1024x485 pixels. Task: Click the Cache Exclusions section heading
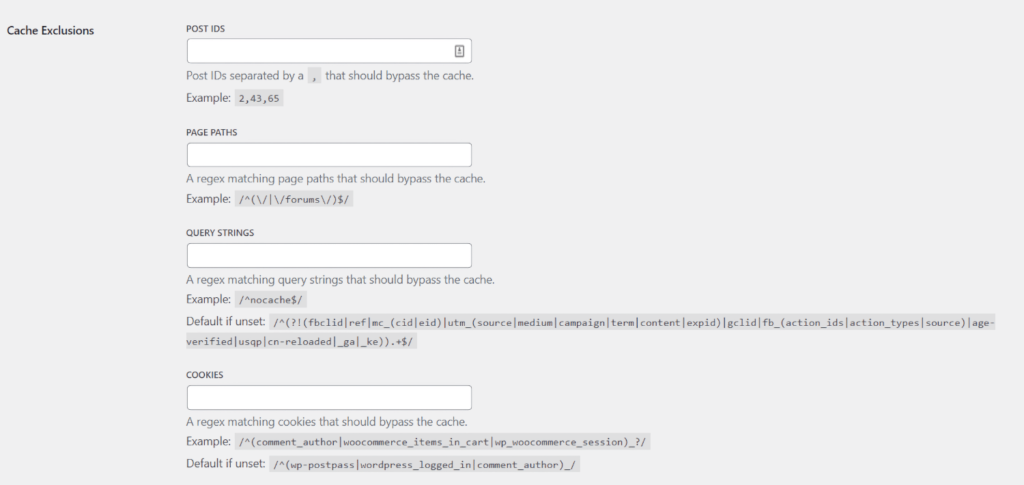click(x=50, y=30)
